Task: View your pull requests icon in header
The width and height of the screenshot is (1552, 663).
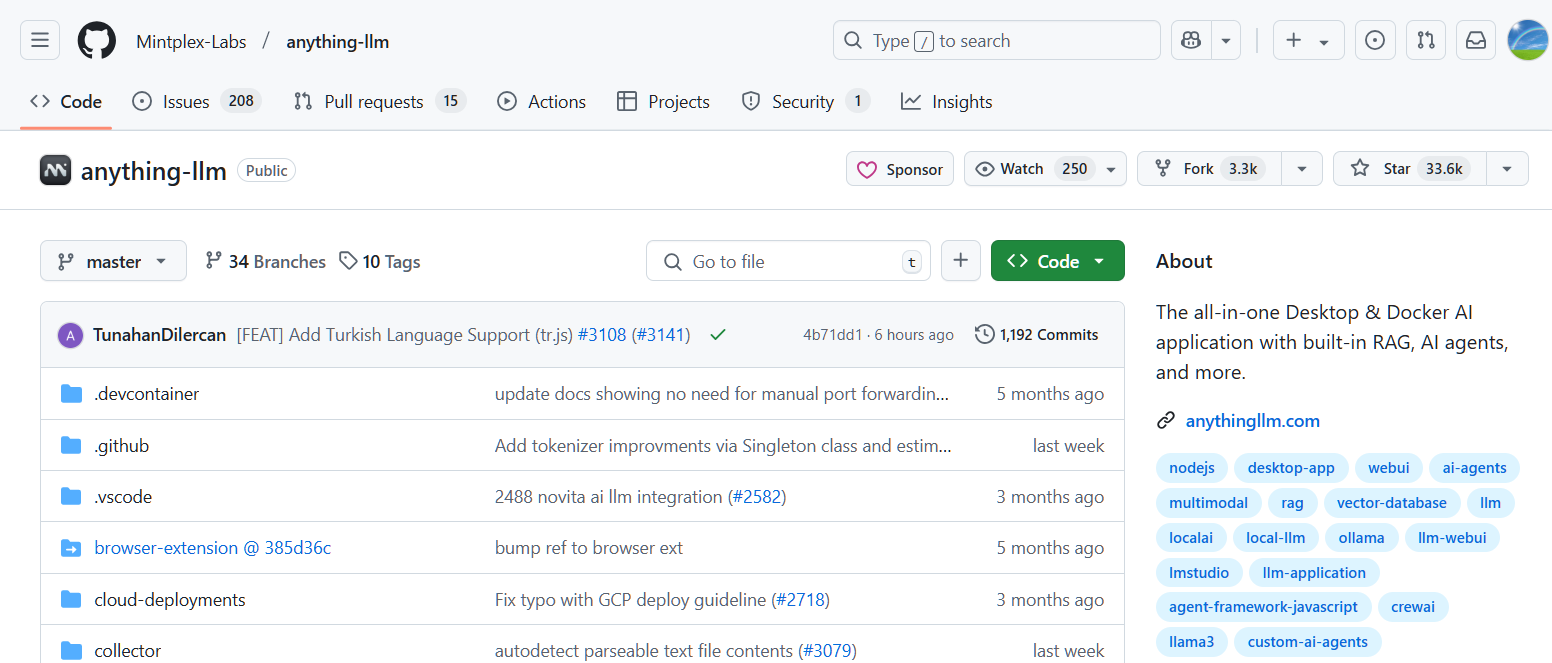Action: (1426, 40)
